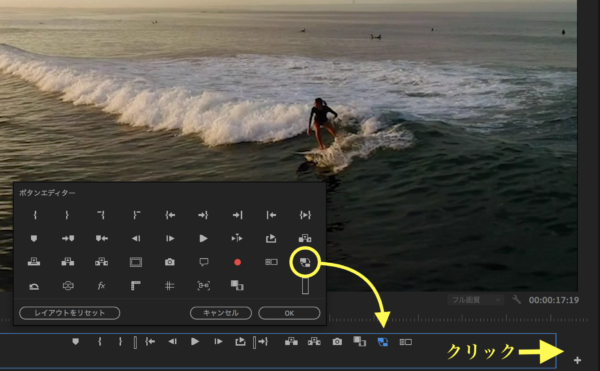Image resolution: width=600 pixels, height=371 pixels.
Task: Toggle Loop Playback icon in Button Editor
Action: (x=271, y=239)
